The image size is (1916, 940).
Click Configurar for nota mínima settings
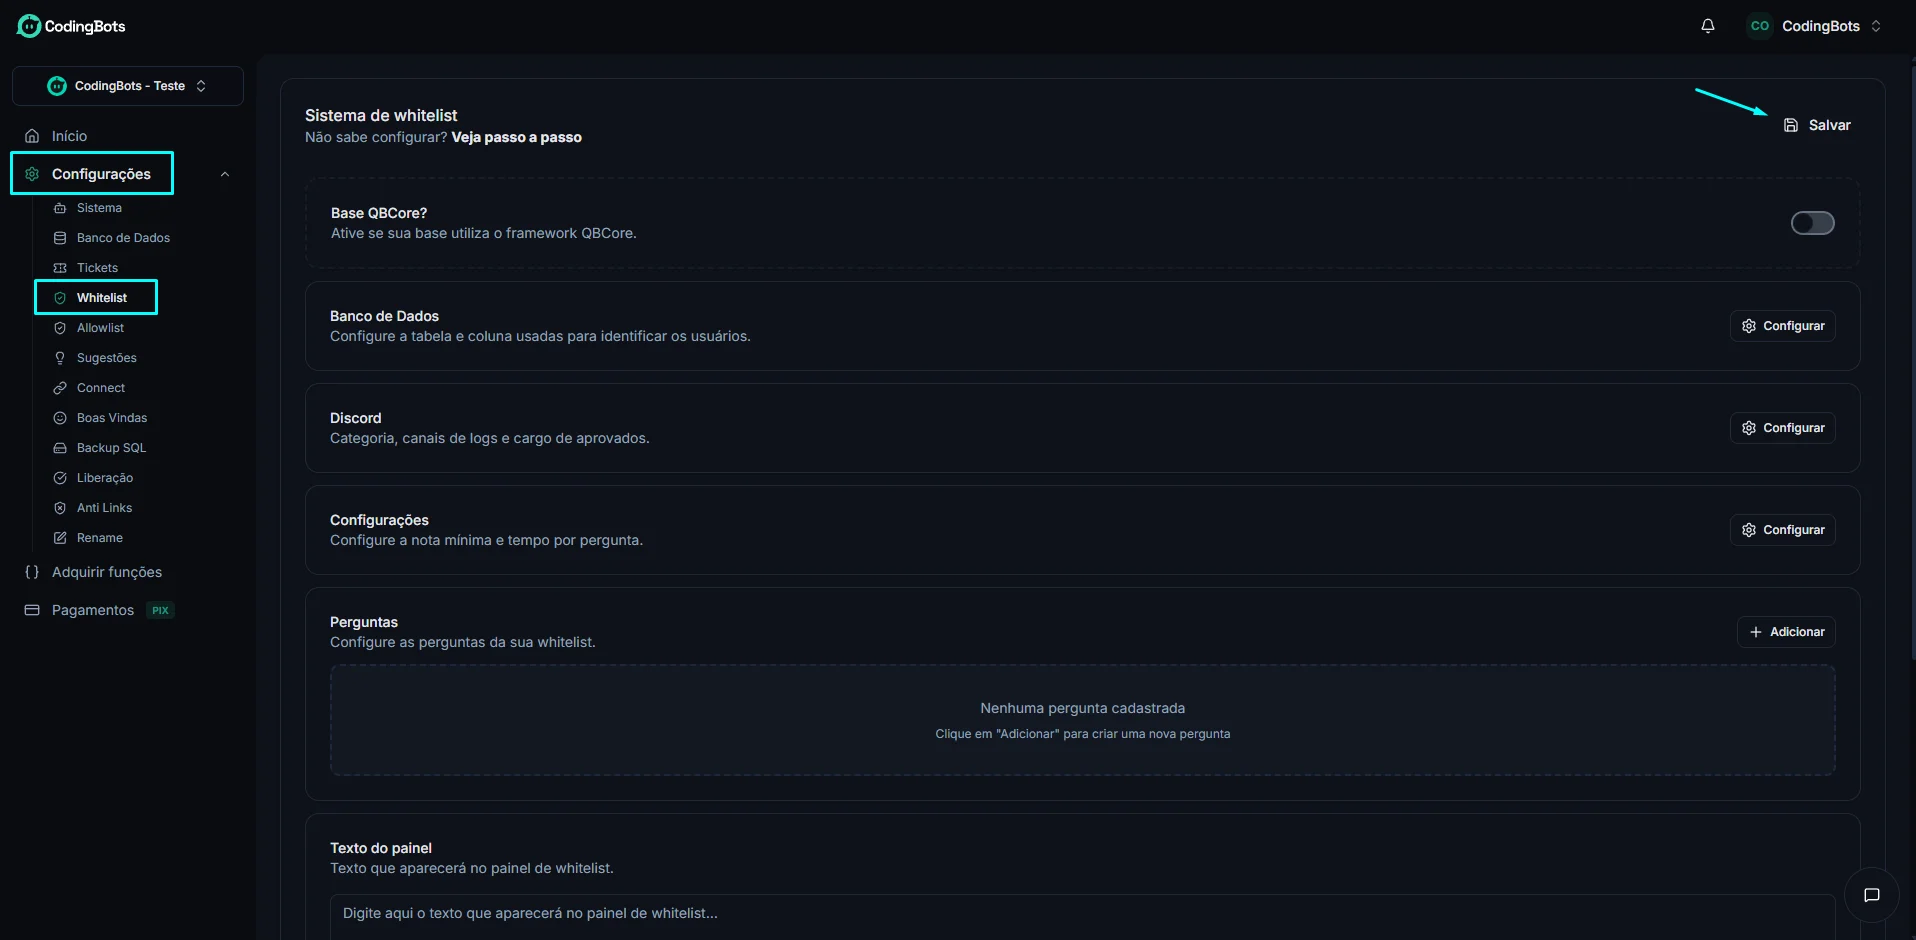click(1783, 530)
